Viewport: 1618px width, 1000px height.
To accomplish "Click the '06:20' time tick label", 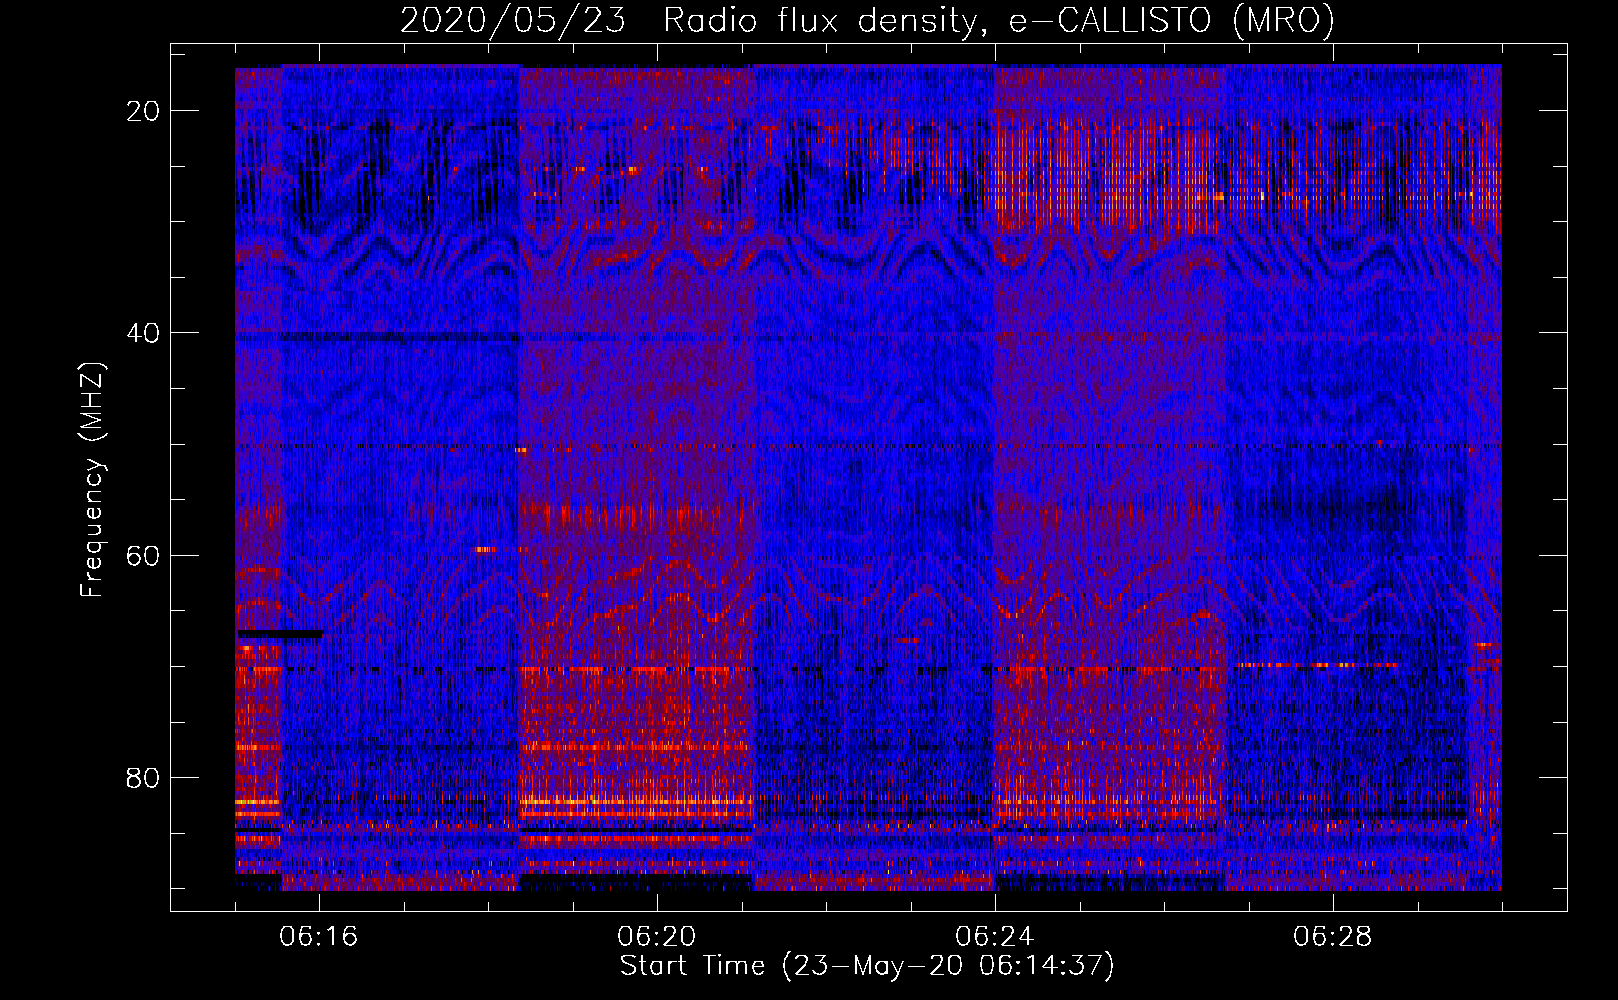I will click(x=657, y=937).
